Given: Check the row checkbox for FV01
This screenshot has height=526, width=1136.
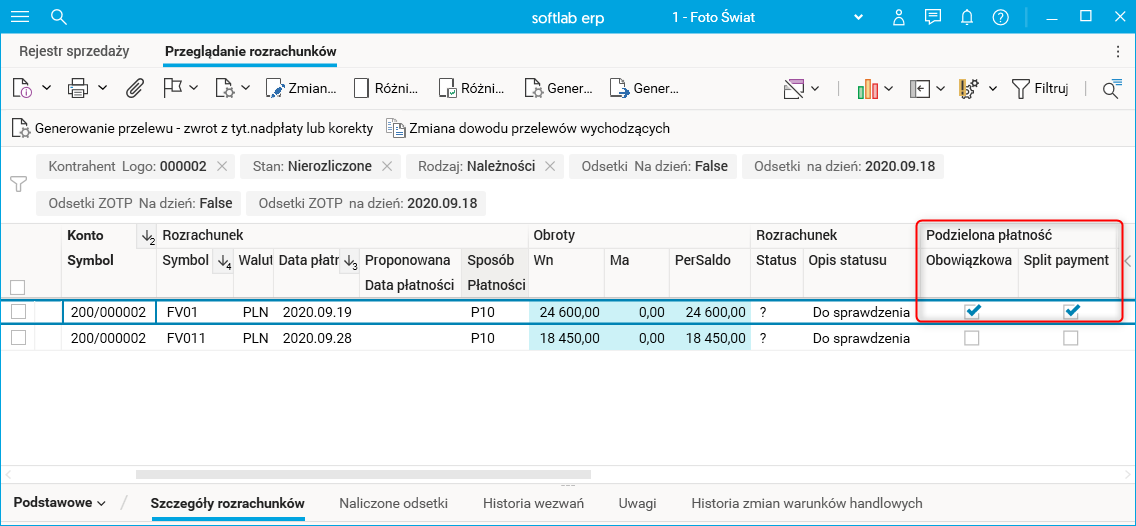Looking at the screenshot, I should point(18,312).
